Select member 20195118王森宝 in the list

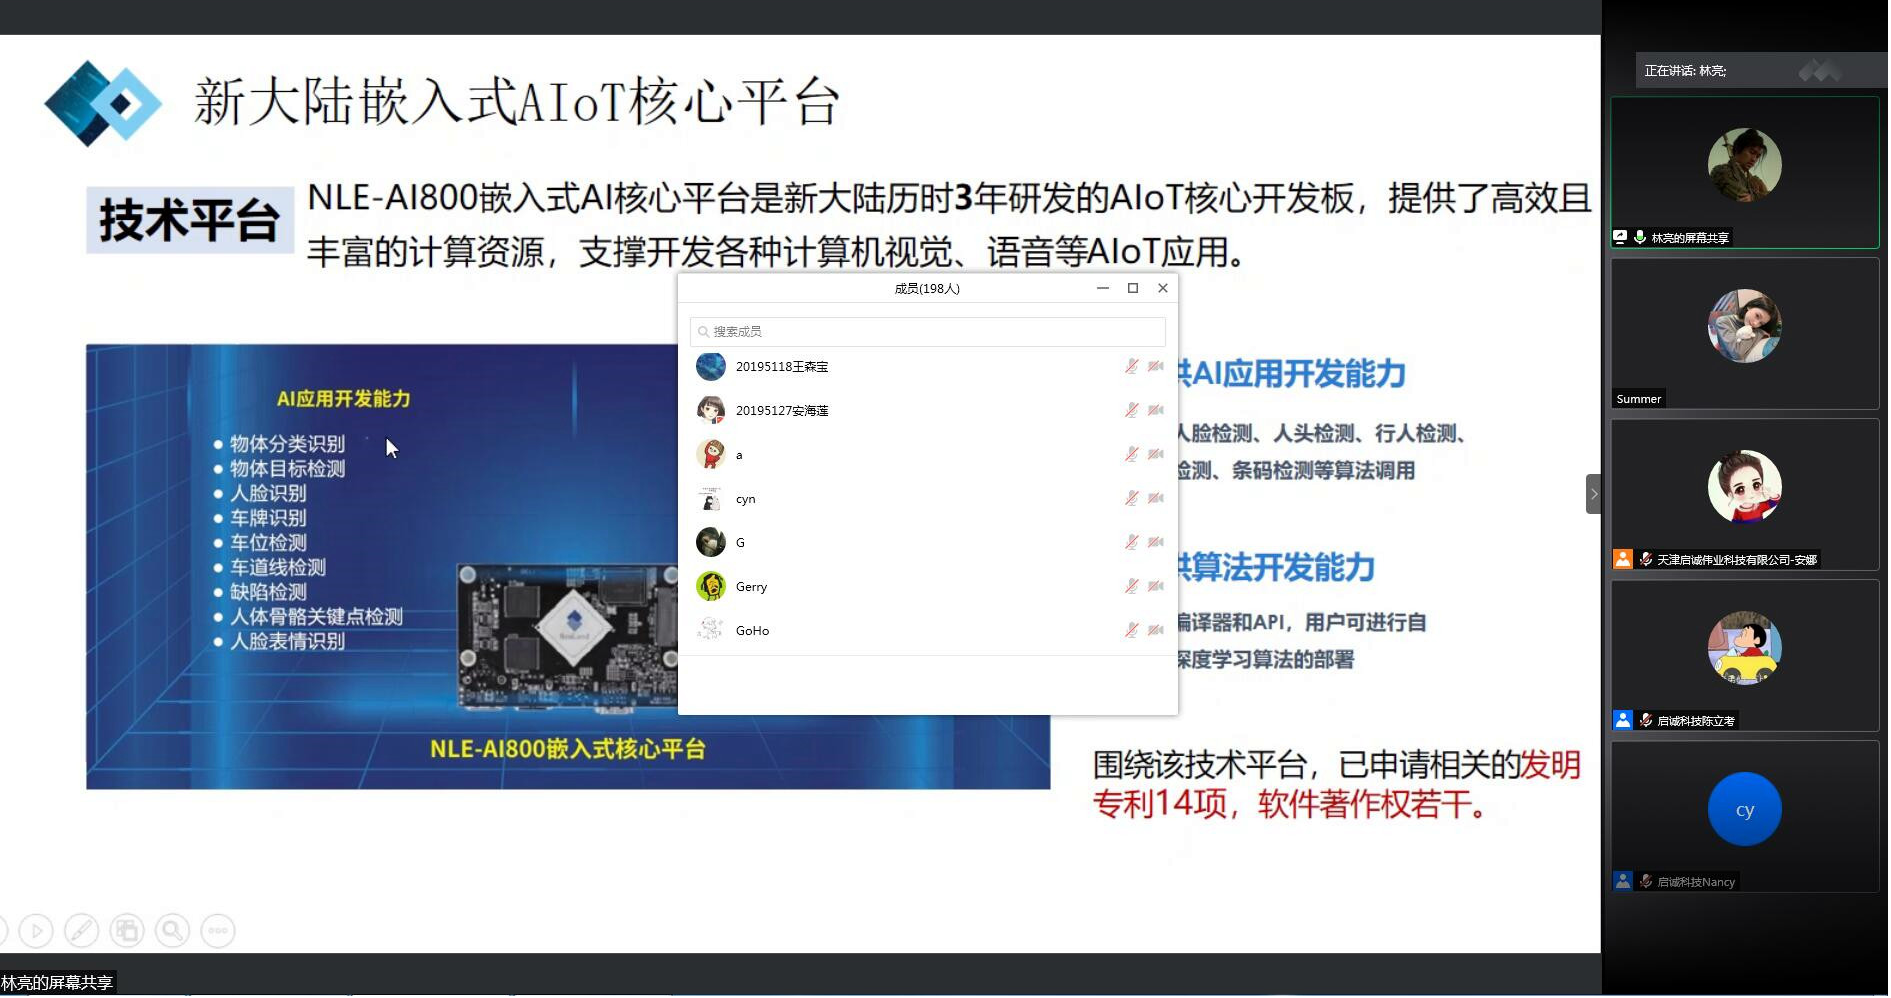(927, 367)
